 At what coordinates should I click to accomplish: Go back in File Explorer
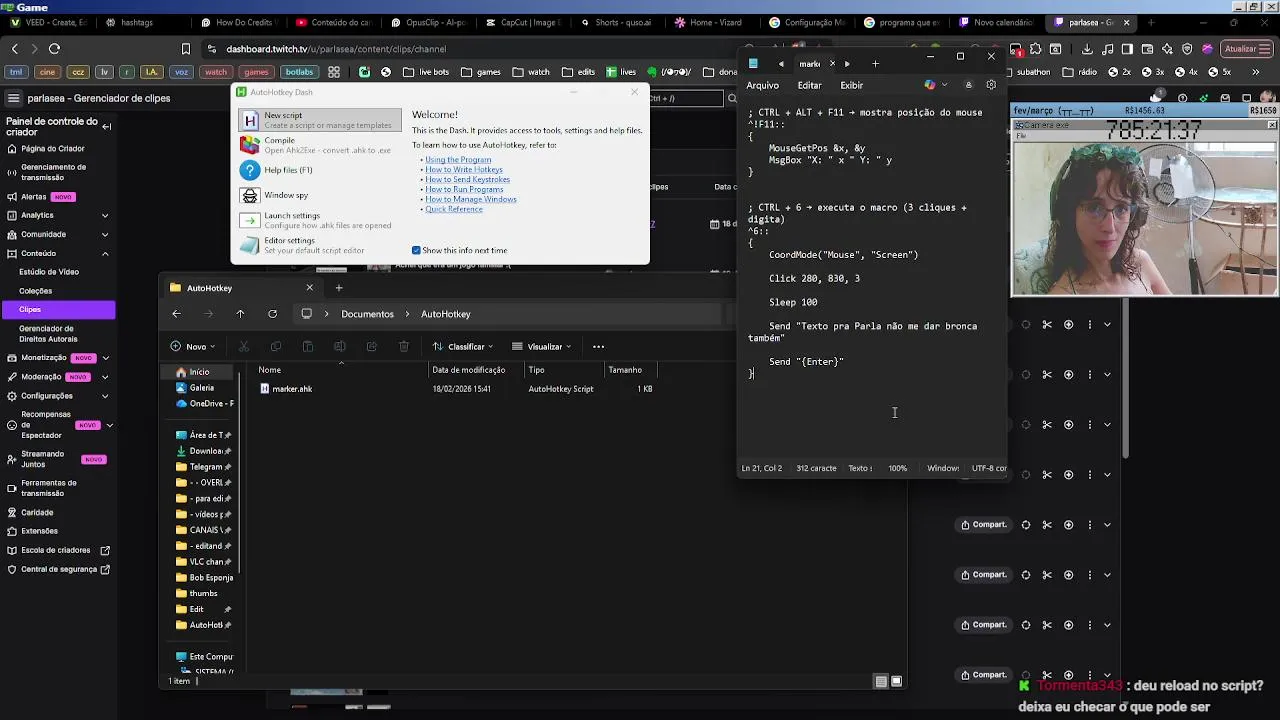[176, 314]
